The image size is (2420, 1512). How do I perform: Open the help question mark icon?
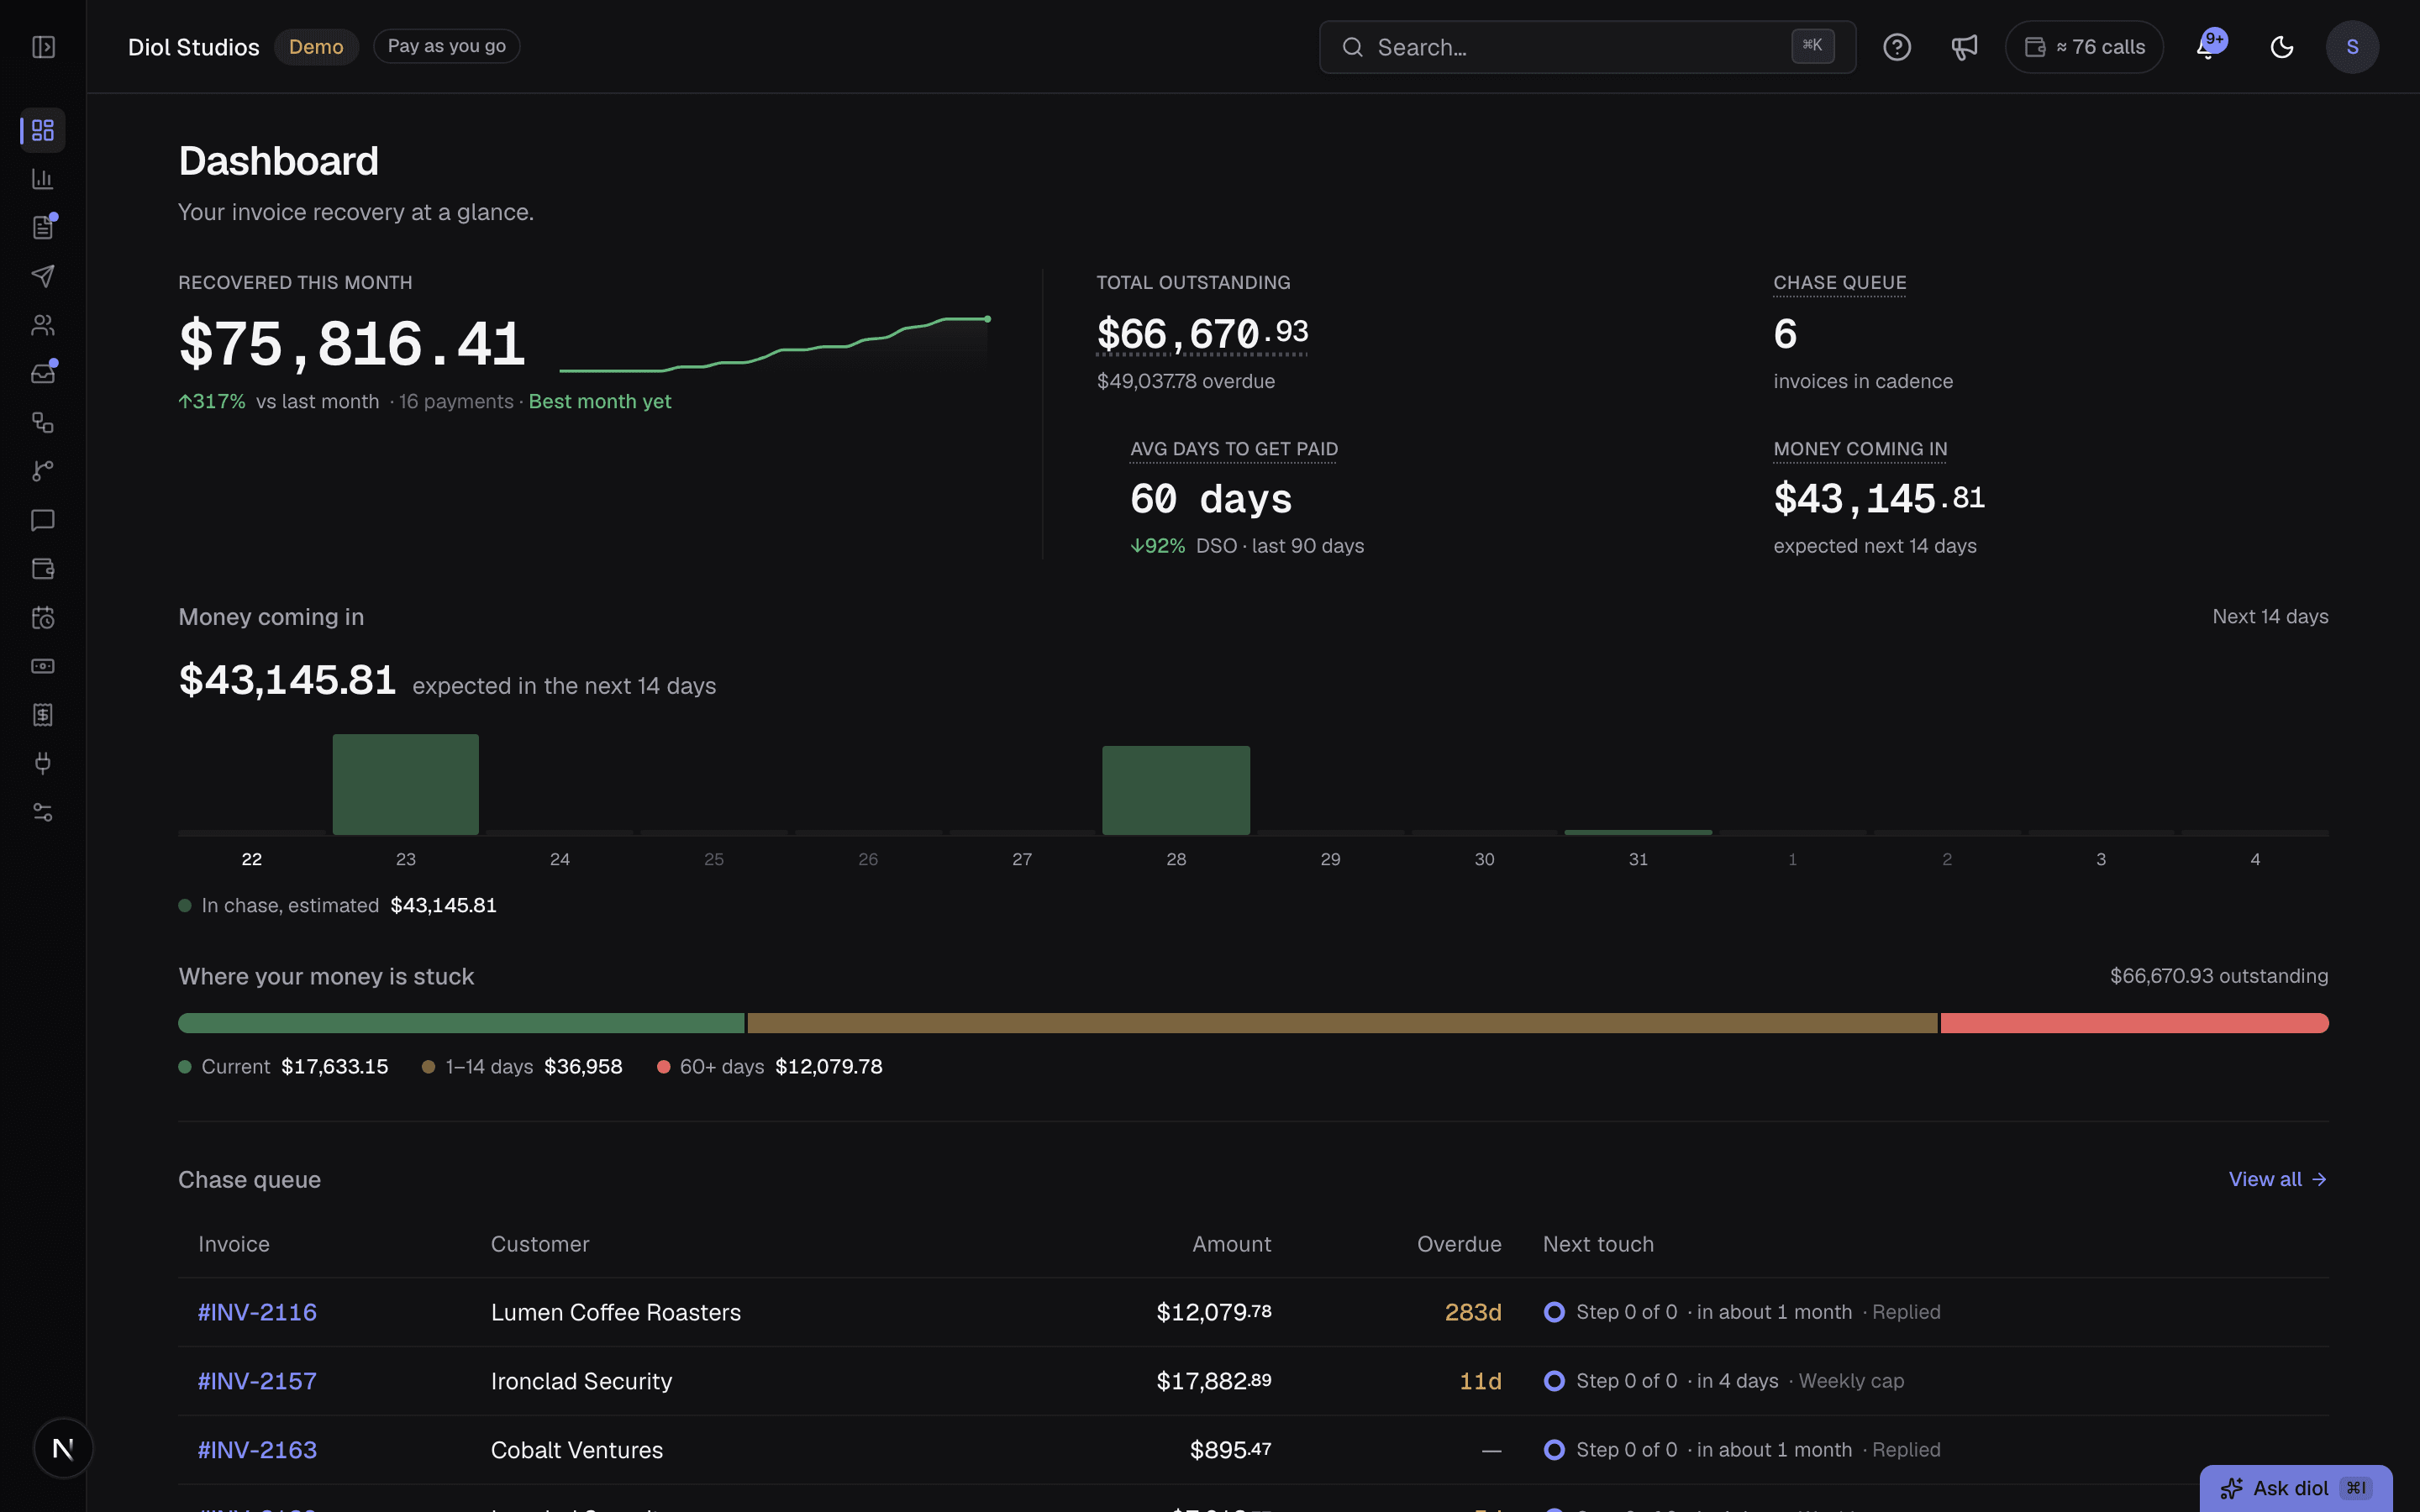tap(1897, 47)
